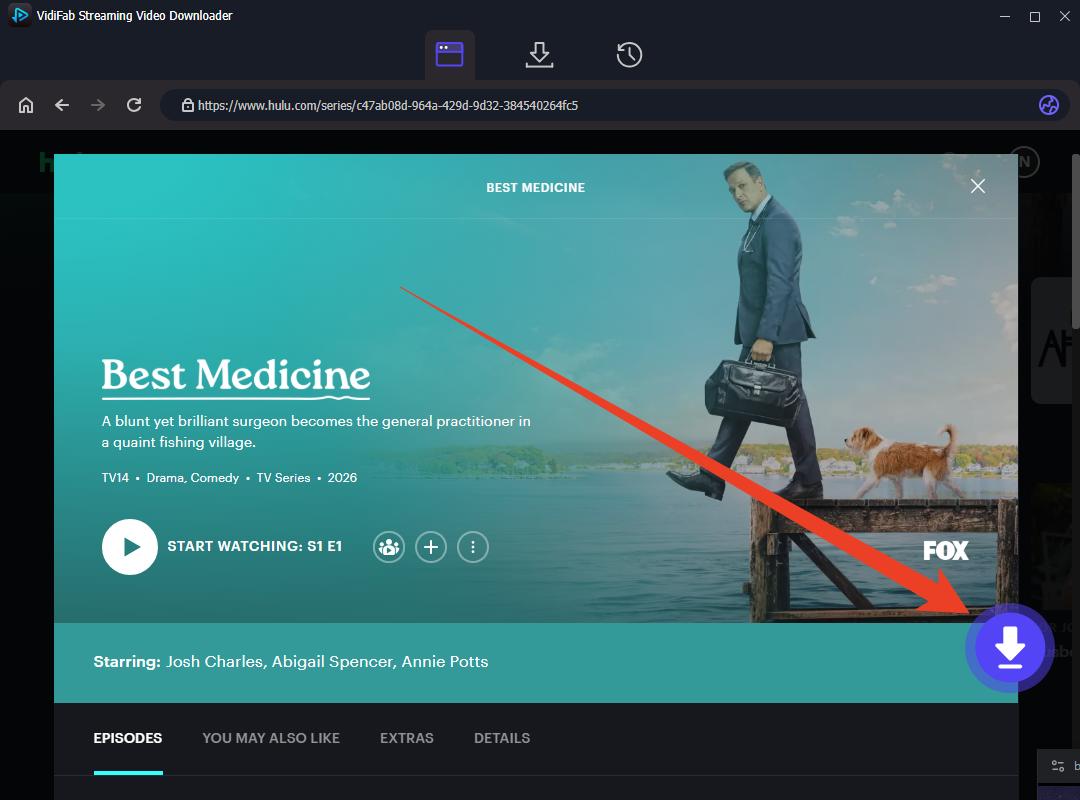This screenshot has height=800, width=1080.
Task: Close the Best Medicine details overlay
Action: 977,186
